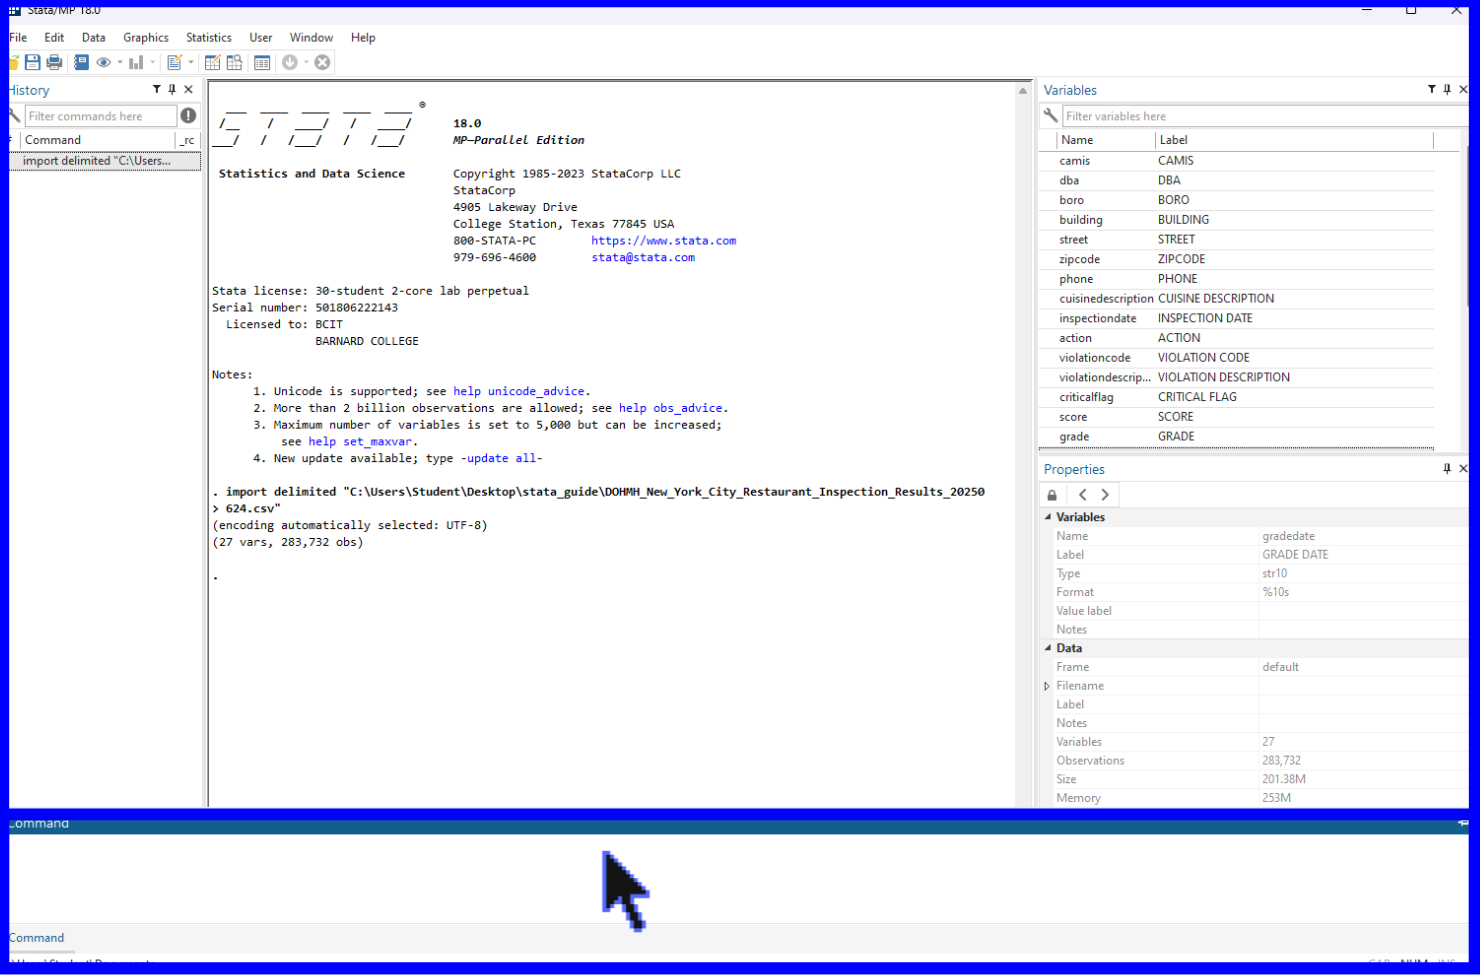Toggle errors-only button in History filter bar

(188, 116)
